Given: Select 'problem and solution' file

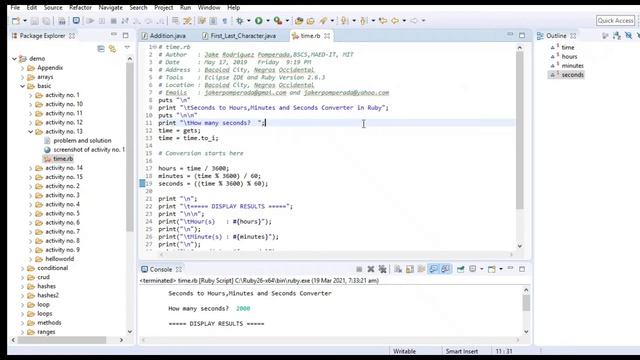Looking at the screenshot, I should tap(82, 140).
